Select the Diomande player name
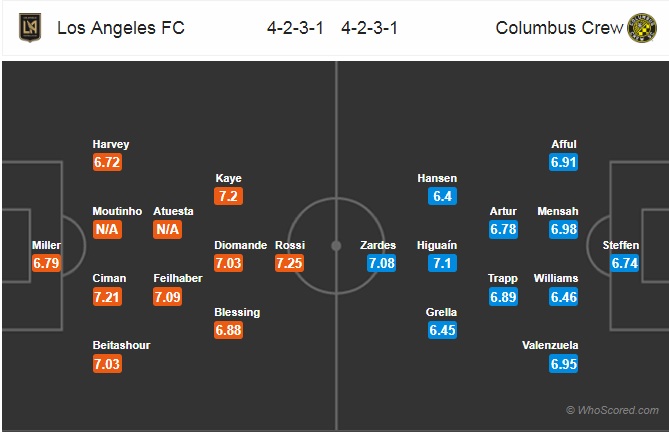 [x=241, y=245]
